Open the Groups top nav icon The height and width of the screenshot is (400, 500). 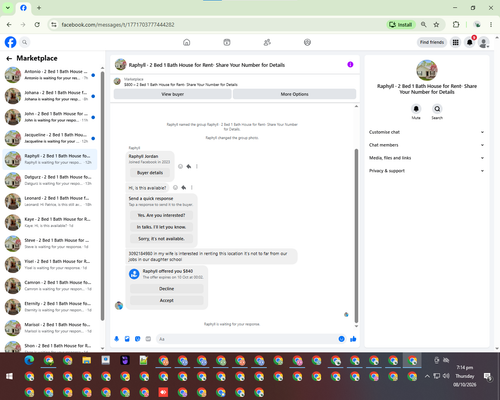[x=307, y=42]
